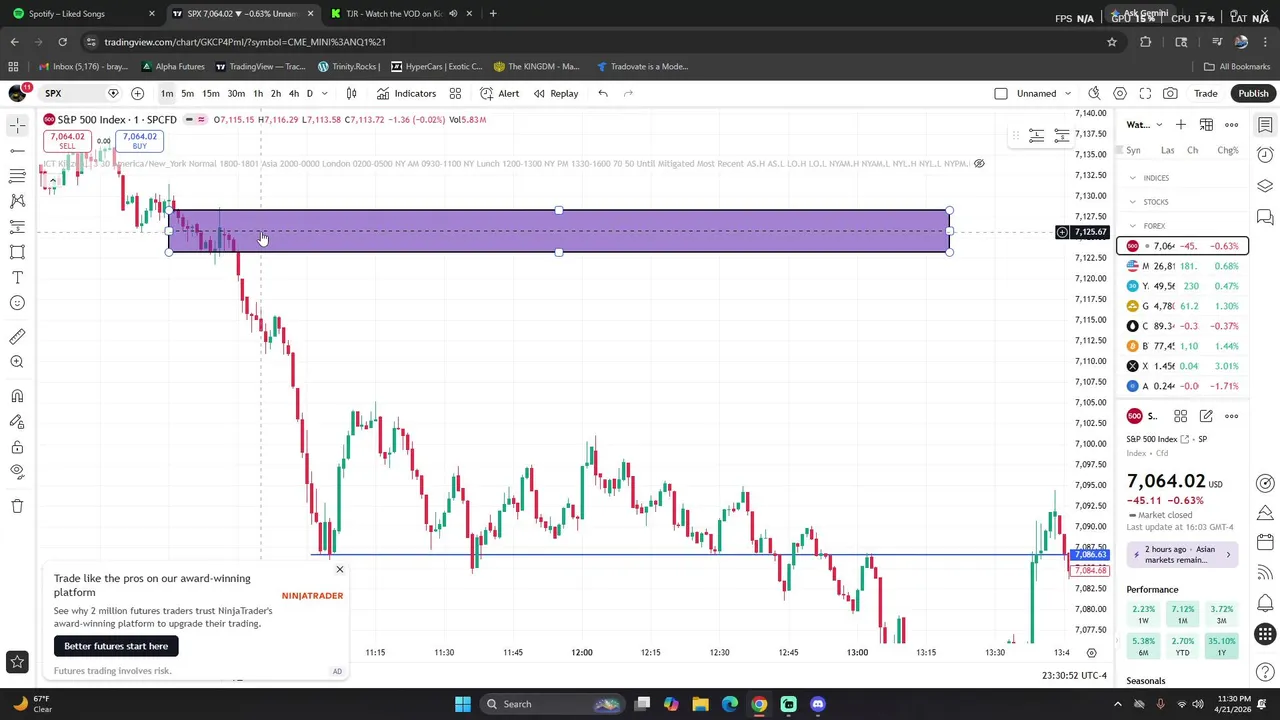1280x720 pixels.
Task: Open the text annotation tool
Action: [17, 277]
